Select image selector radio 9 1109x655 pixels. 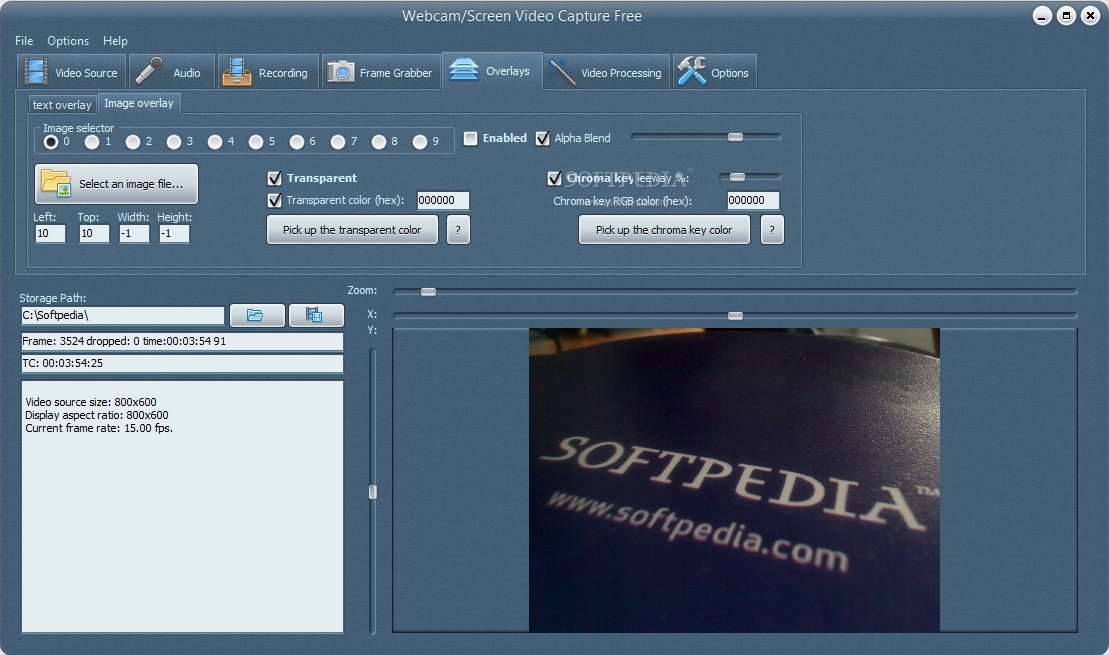(x=420, y=142)
